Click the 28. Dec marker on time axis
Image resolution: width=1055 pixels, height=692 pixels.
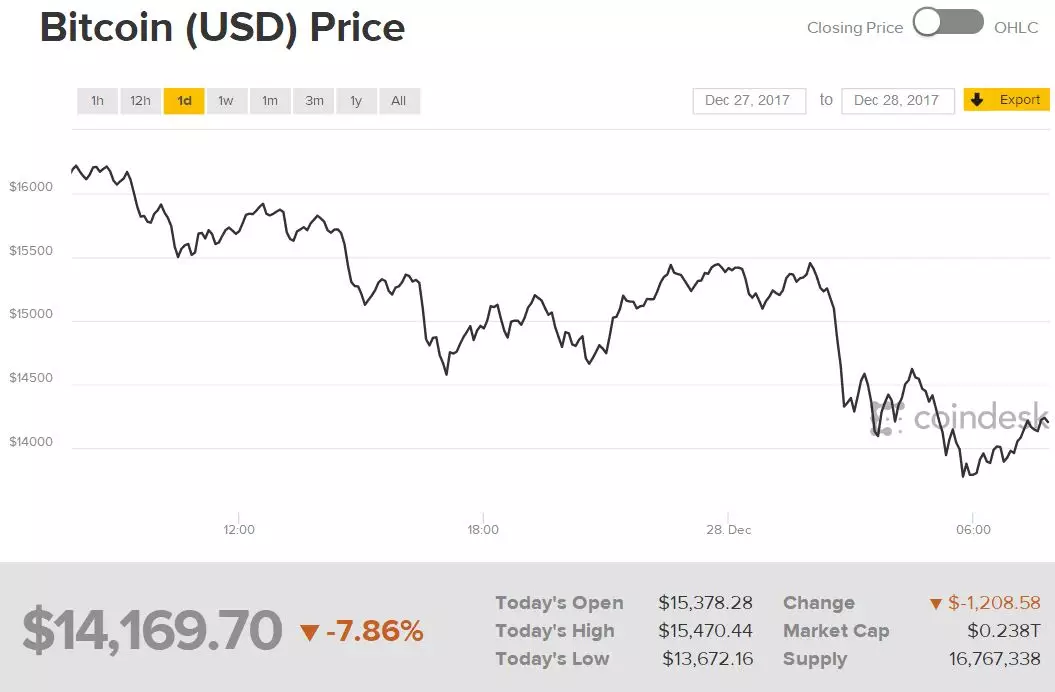[x=726, y=529]
